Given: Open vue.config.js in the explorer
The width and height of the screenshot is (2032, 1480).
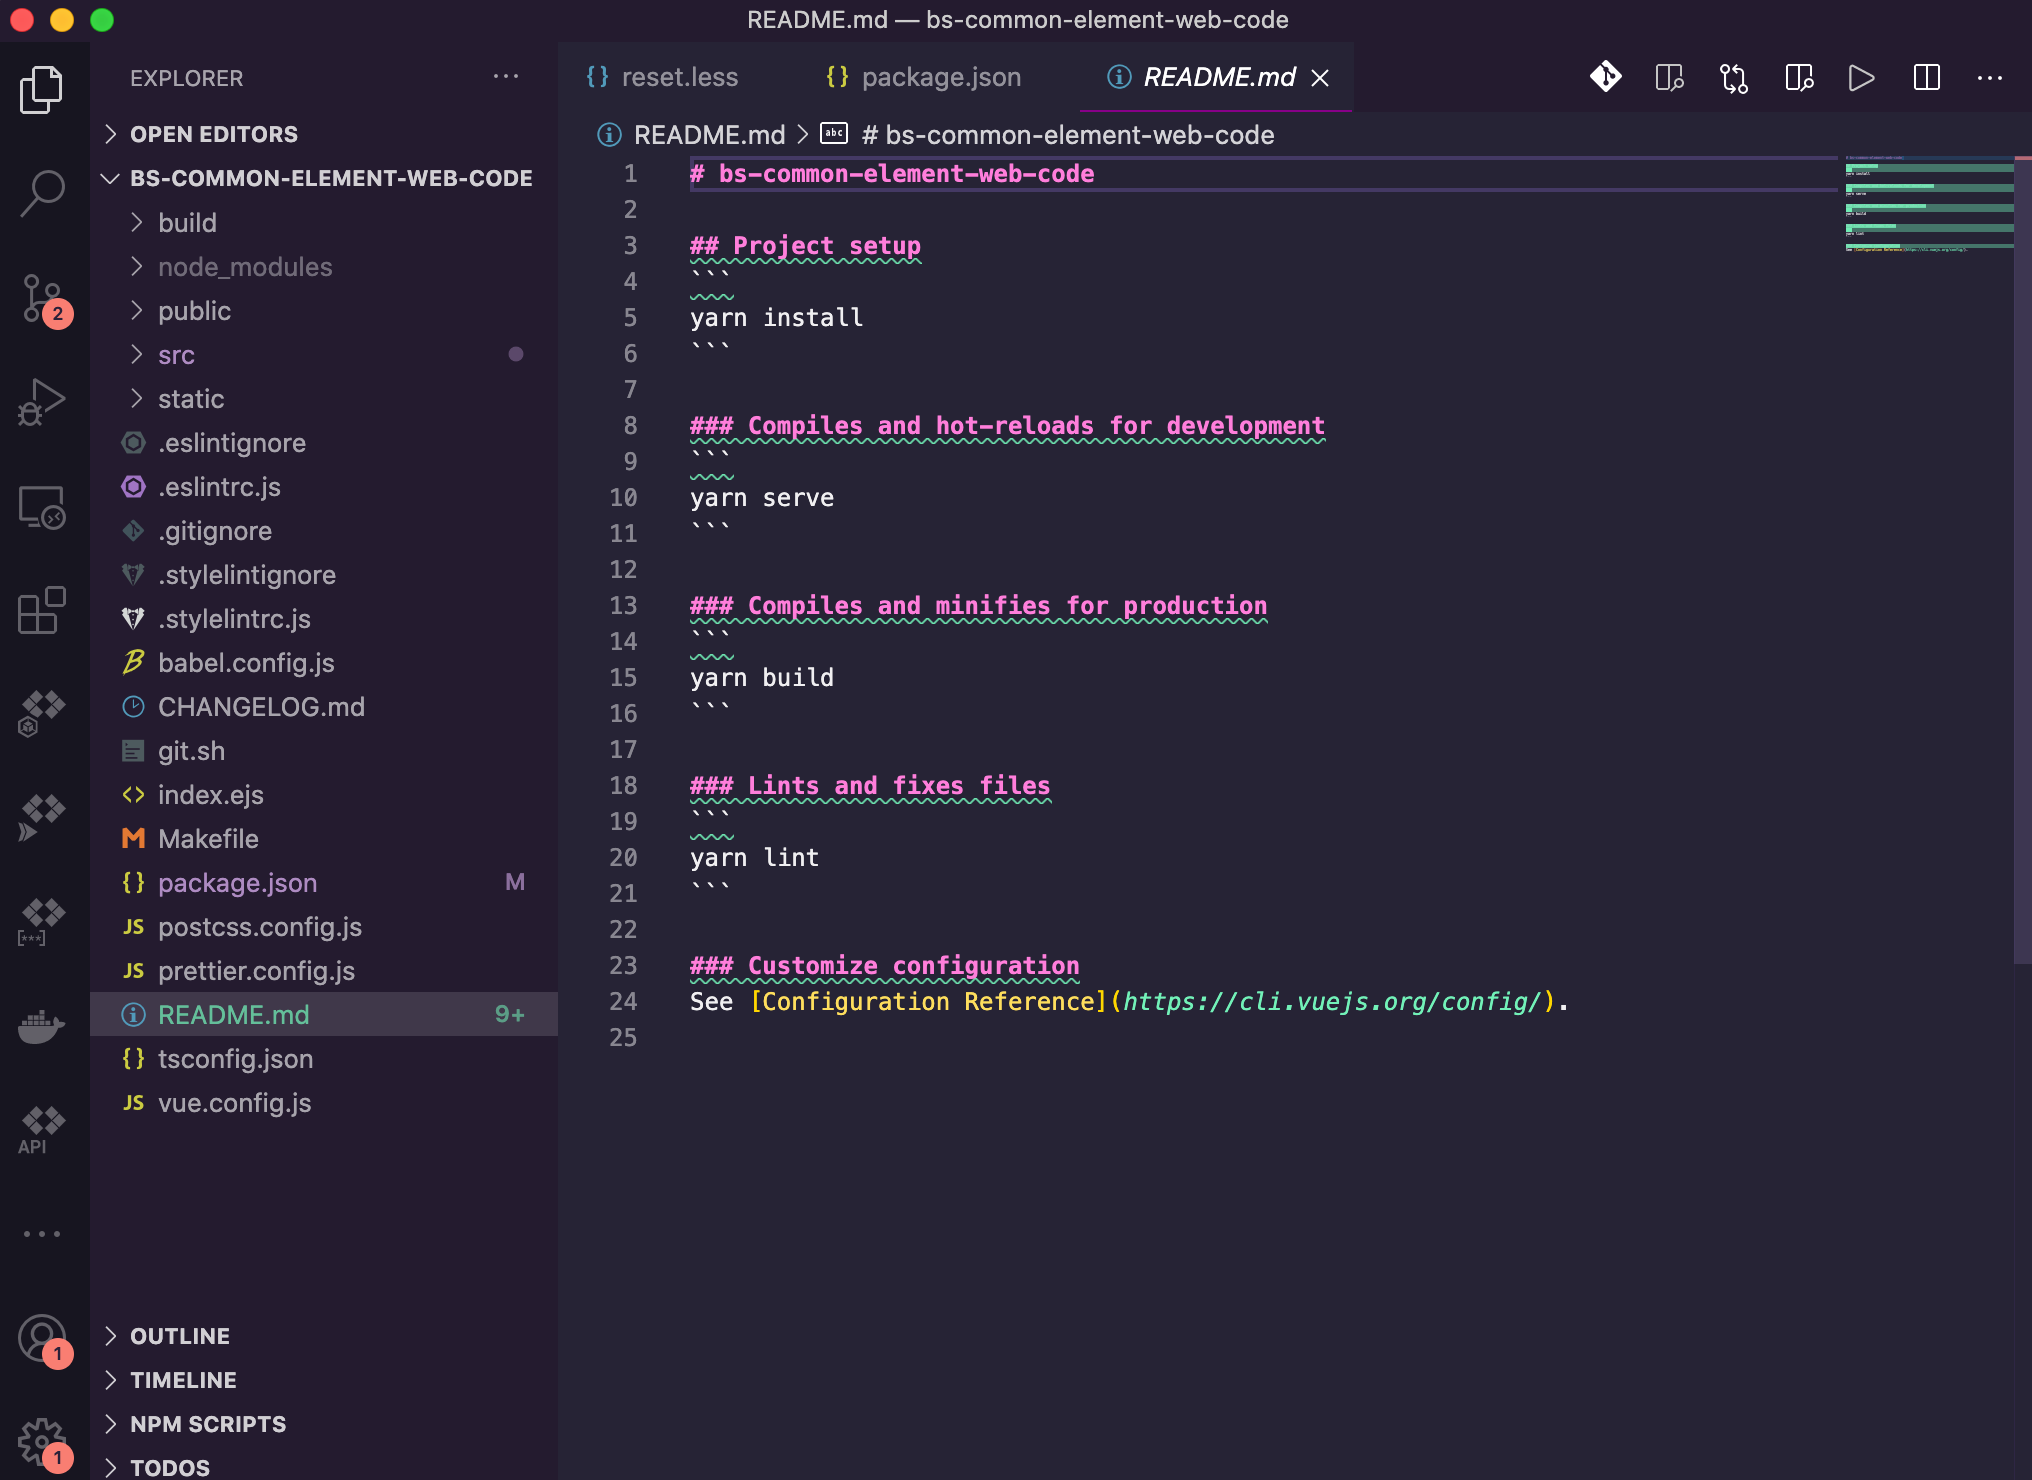Looking at the screenshot, I should 324,1102.
